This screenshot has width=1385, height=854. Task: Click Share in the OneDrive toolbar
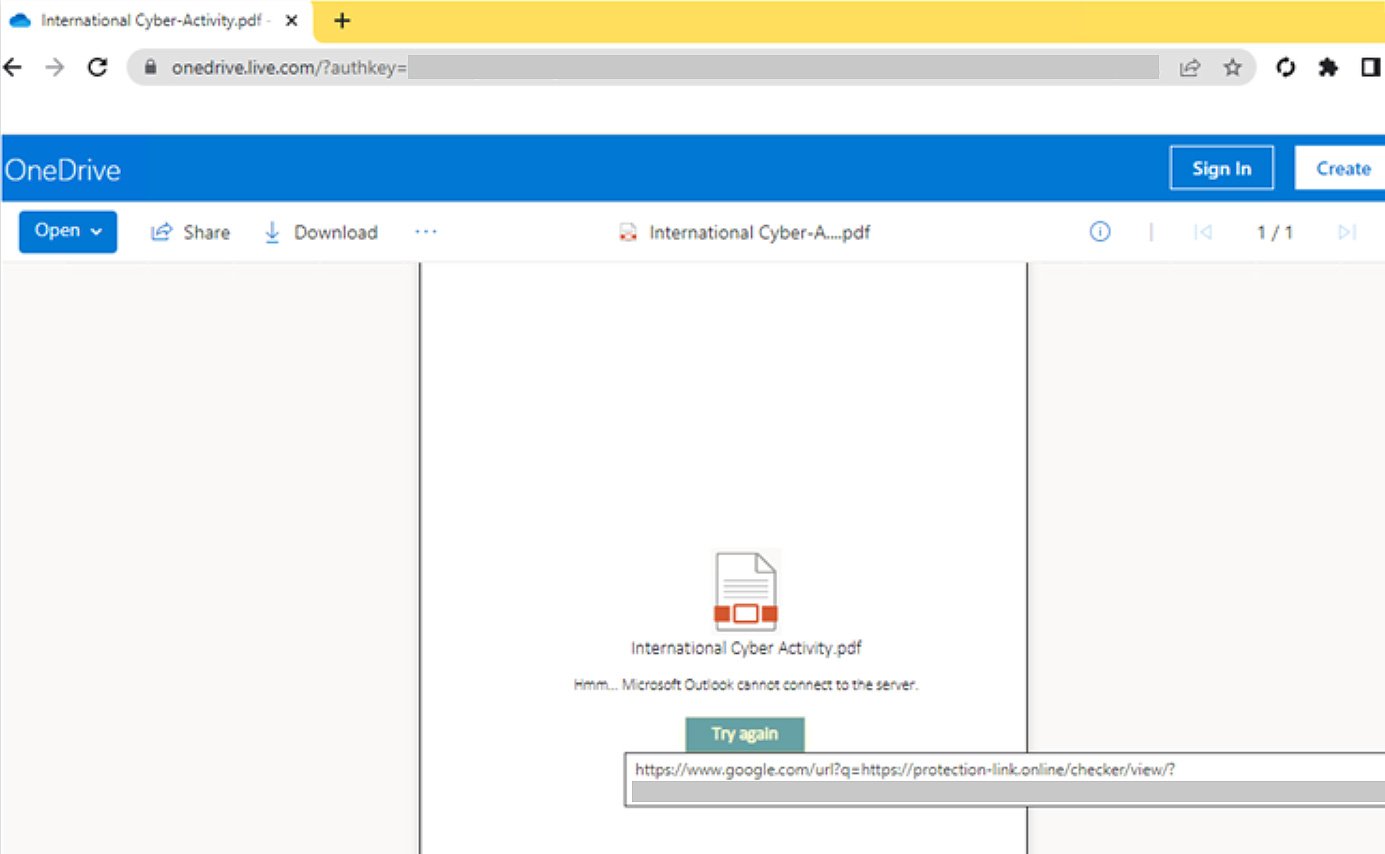190,232
